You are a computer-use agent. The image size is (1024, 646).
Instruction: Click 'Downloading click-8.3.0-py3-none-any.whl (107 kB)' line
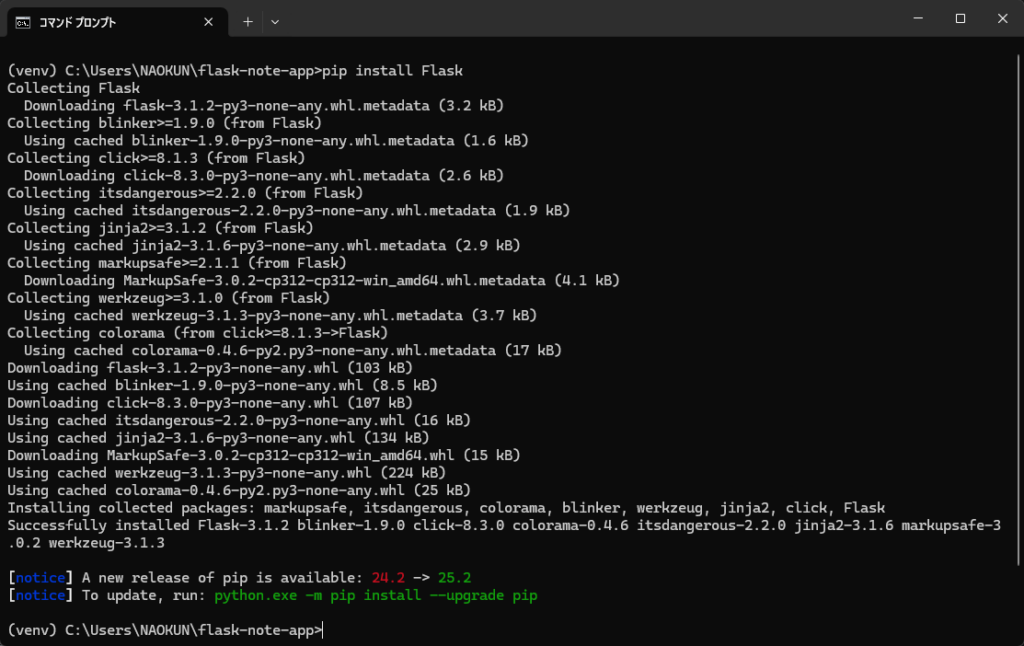(210, 402)
